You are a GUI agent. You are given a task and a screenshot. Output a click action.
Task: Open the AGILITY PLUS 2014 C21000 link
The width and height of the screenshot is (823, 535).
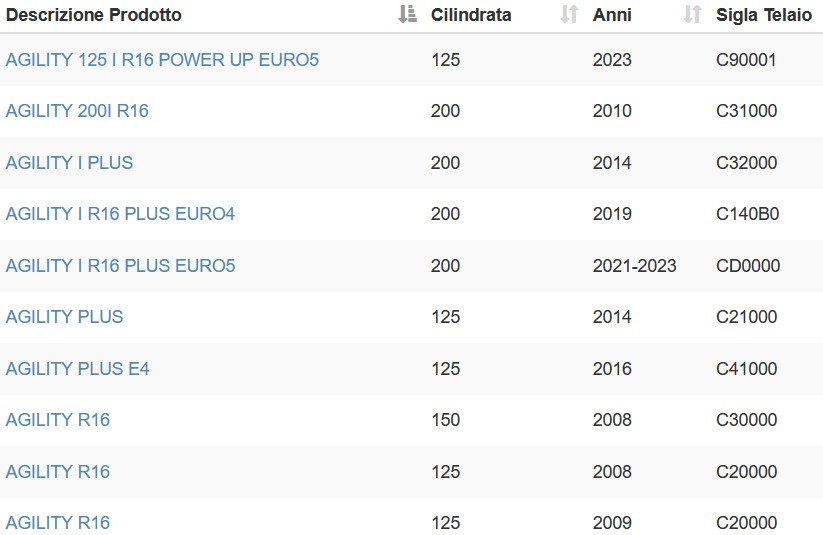tap(65, 317)
